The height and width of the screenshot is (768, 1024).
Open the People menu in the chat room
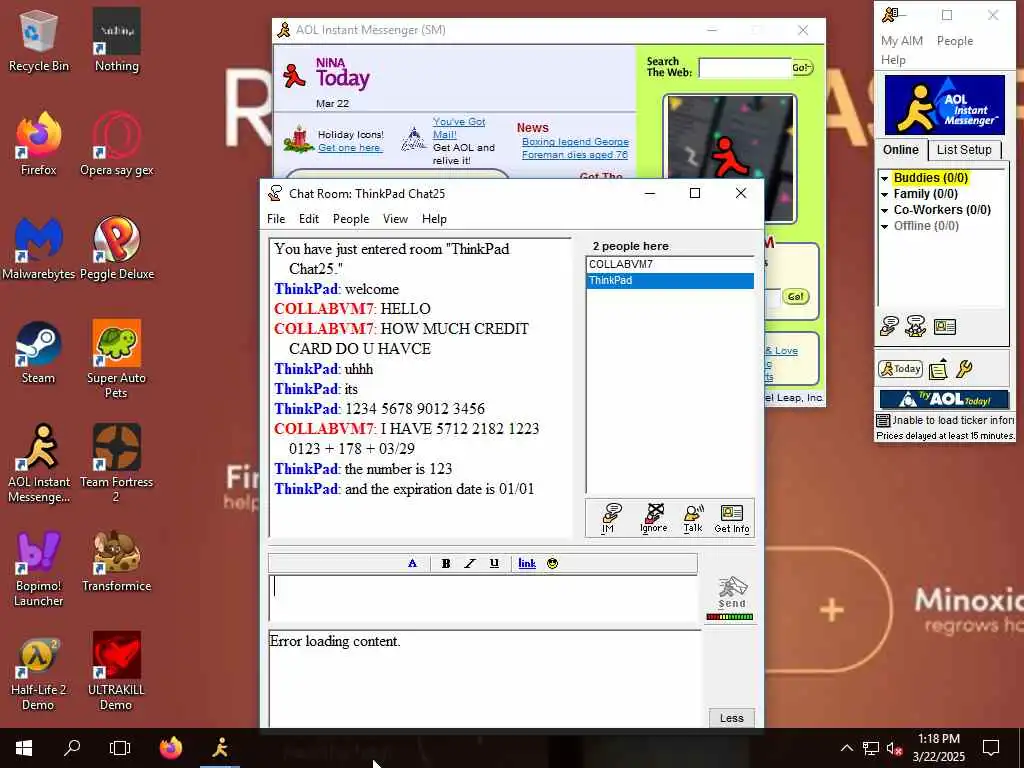coord(351,219)
